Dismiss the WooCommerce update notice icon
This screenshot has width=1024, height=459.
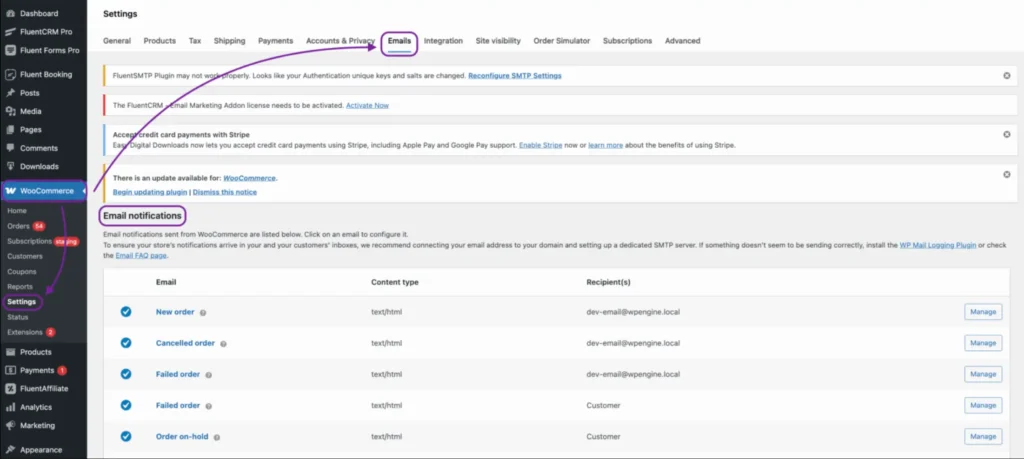coord(1006,174)
